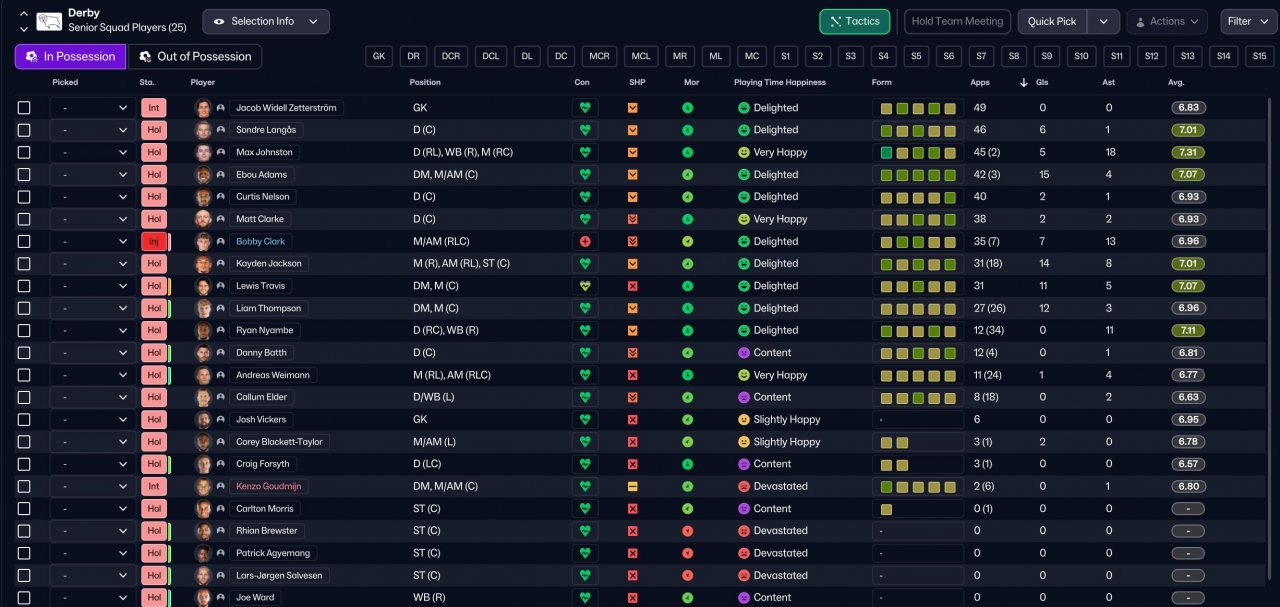Open the Tactics screen
1280x607 pixels.
coord(854,21)
